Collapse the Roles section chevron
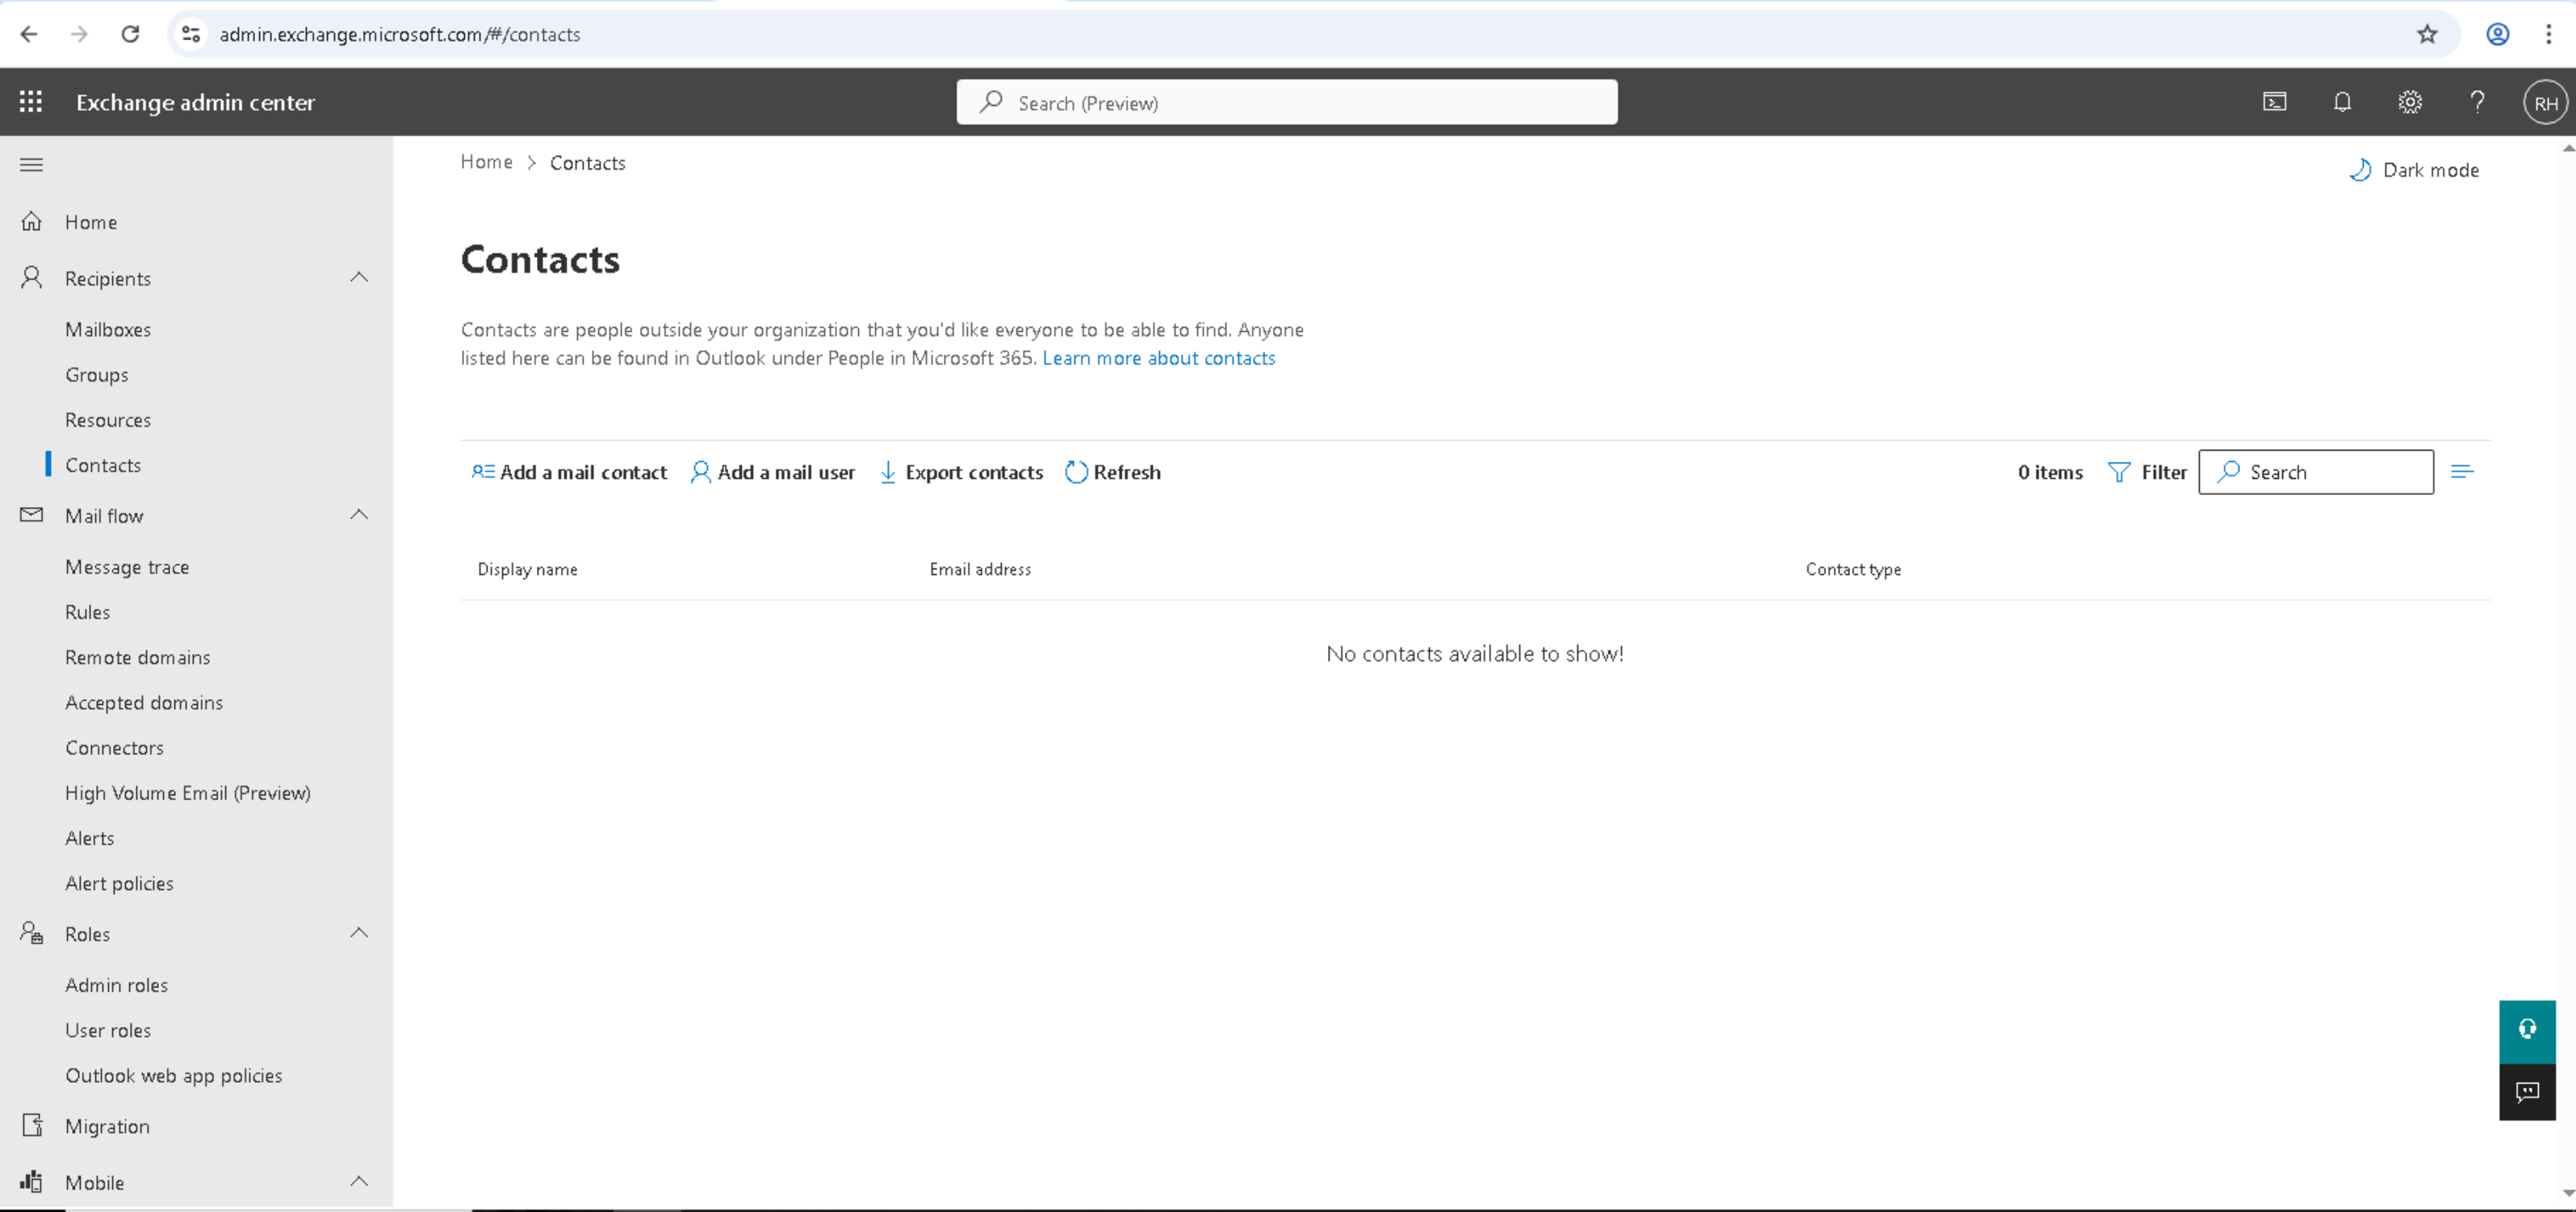 click(x=359, y=933)
